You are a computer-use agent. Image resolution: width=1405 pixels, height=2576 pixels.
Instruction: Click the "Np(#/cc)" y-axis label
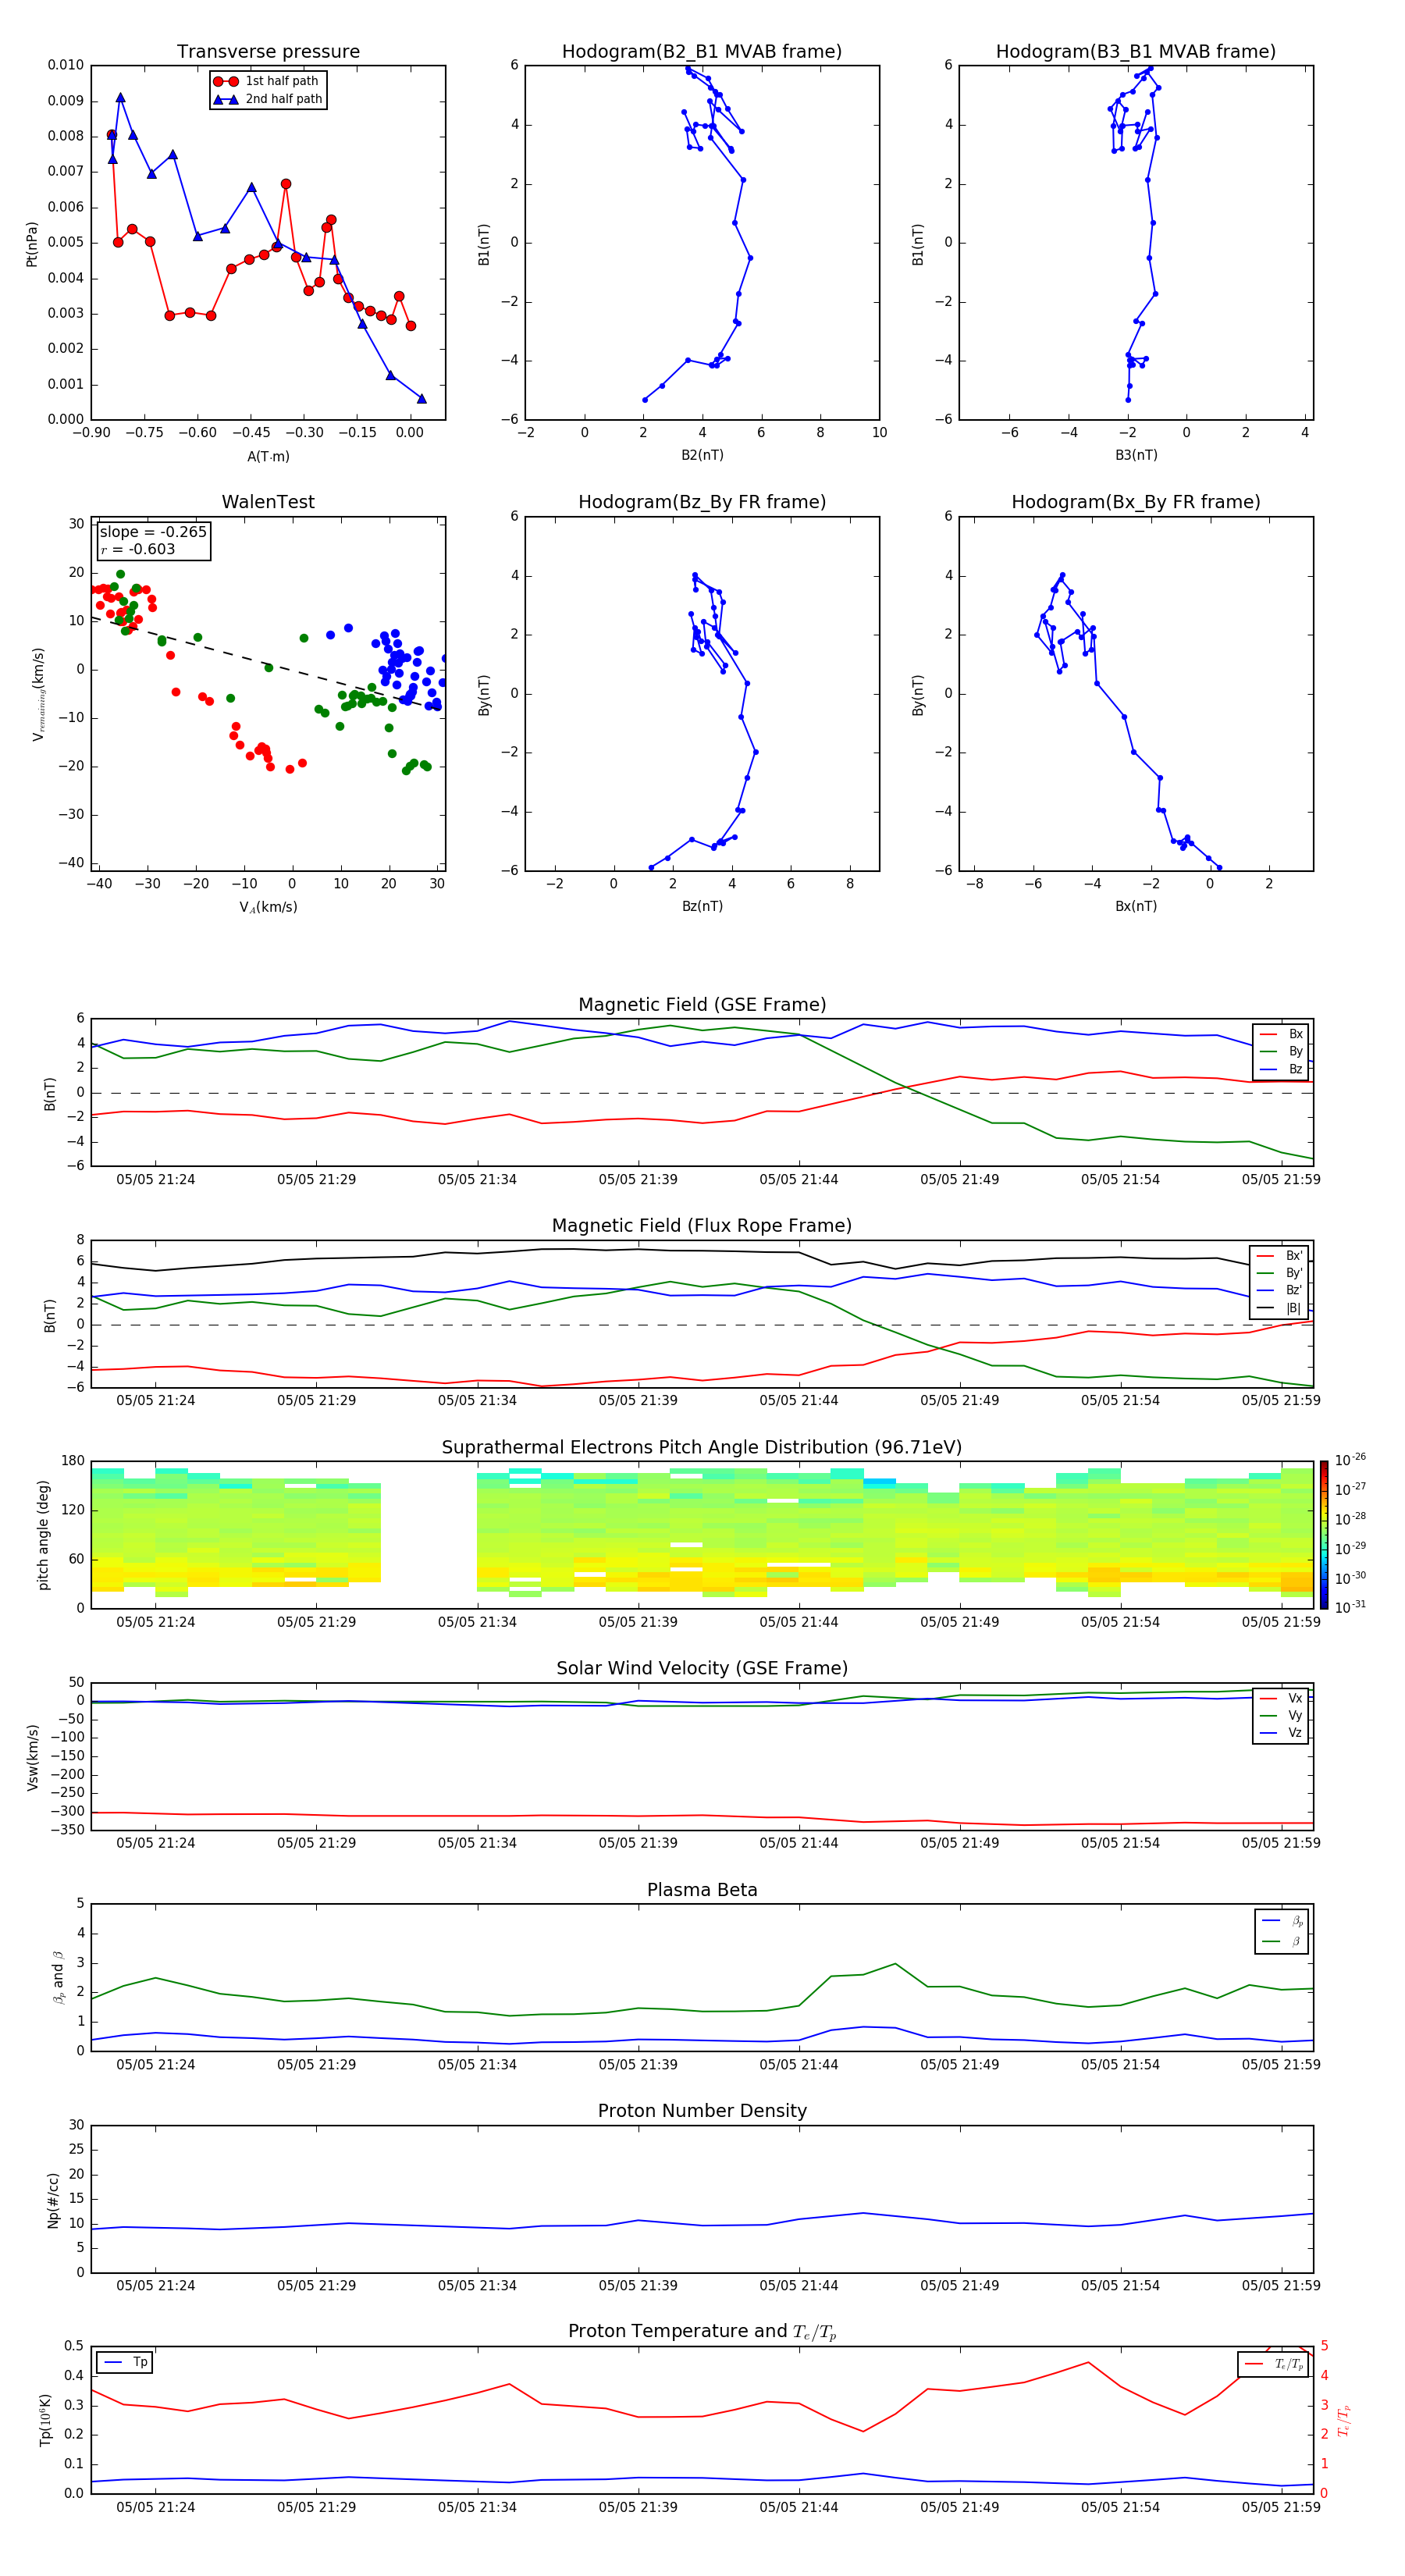click(x=54, y=2199)
